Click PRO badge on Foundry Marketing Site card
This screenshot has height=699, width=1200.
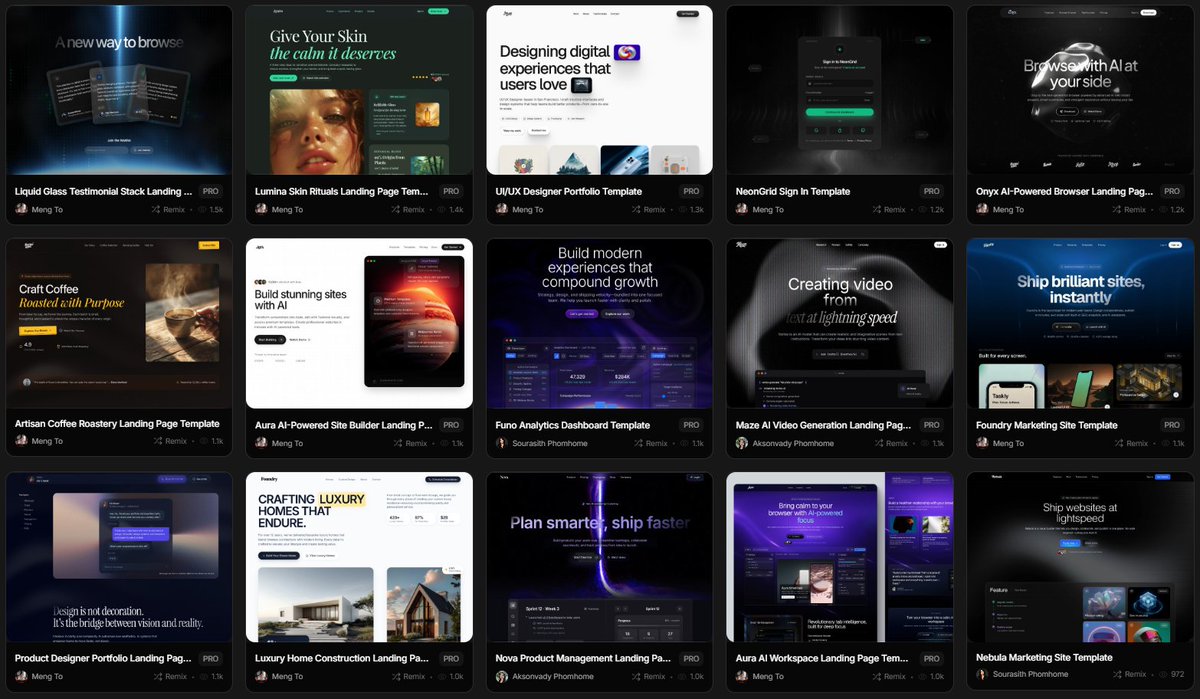click(x=1171, y=425)
